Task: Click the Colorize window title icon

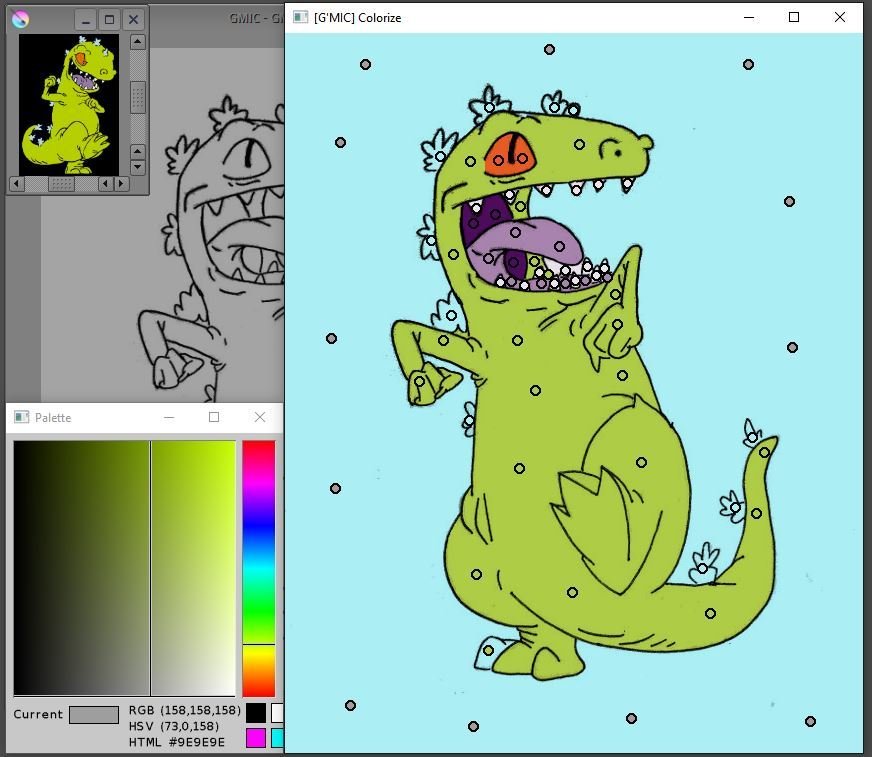Action: click(300, 17)
